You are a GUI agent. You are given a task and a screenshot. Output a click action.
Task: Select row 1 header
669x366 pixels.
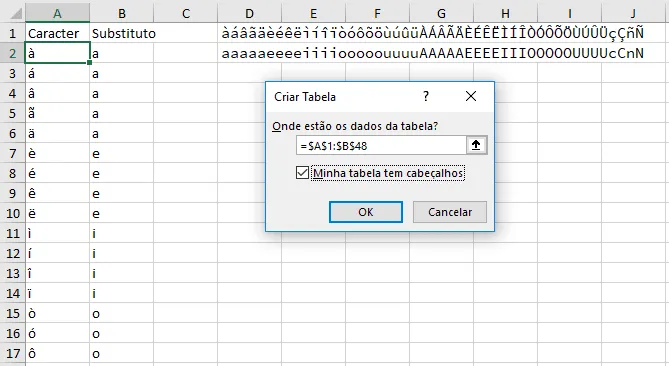tap(12, 33)
